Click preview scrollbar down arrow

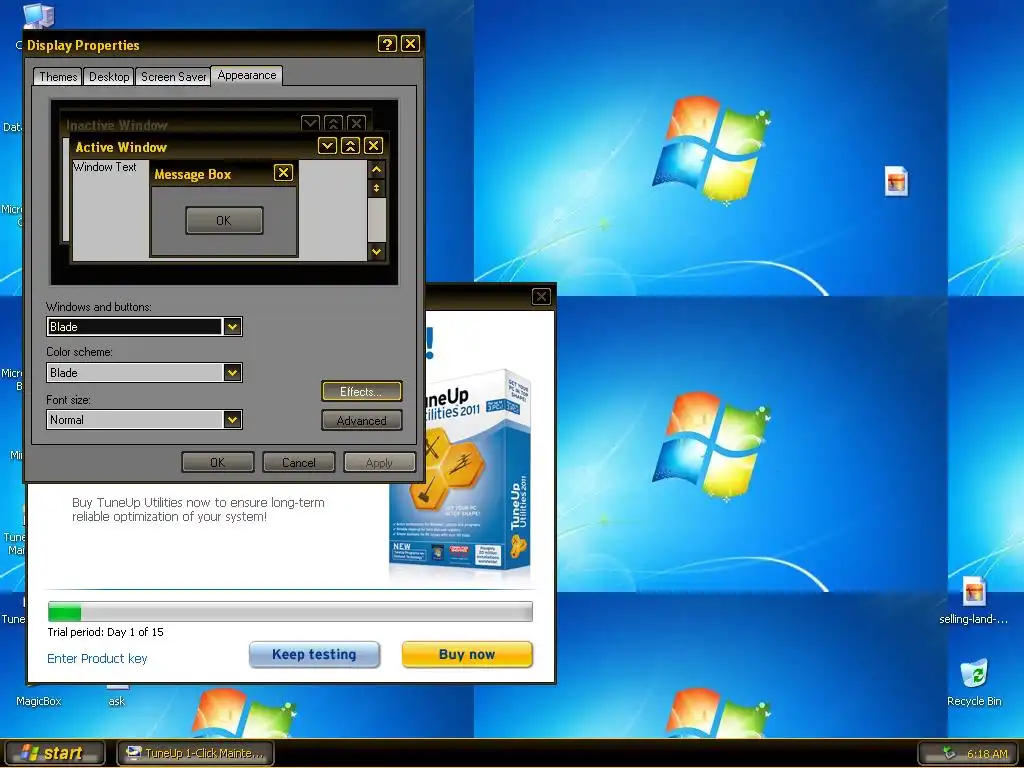tap(377, 251)
